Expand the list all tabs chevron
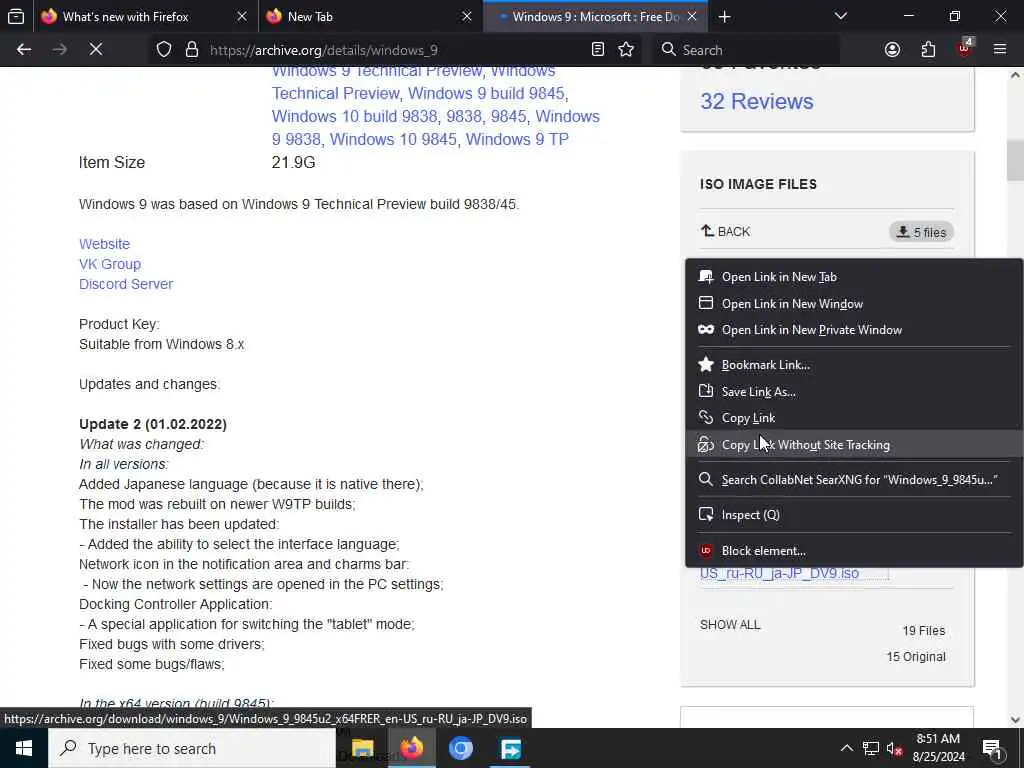The image size is (1024, 768). (x=840, y=16)
